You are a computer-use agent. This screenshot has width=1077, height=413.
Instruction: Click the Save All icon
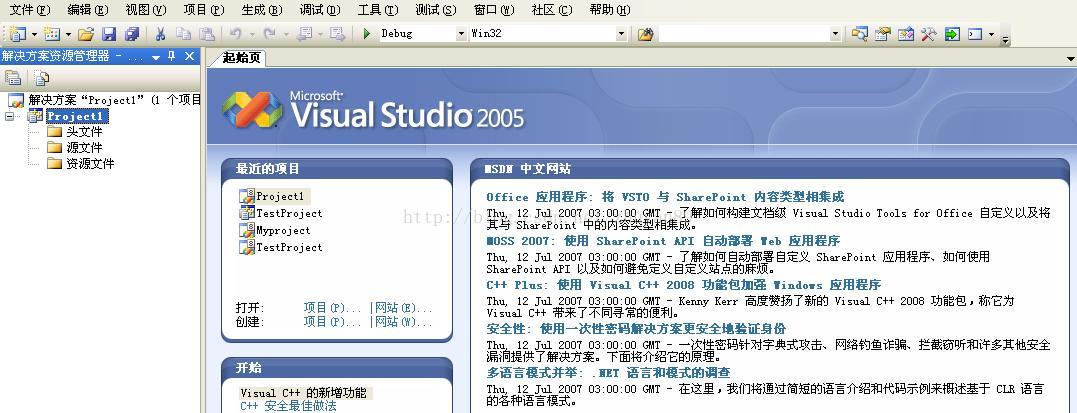tap(132, 34)
